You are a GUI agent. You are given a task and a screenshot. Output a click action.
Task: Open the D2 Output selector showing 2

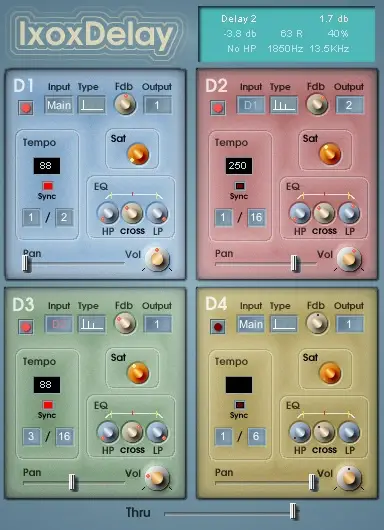pos(349,105)
